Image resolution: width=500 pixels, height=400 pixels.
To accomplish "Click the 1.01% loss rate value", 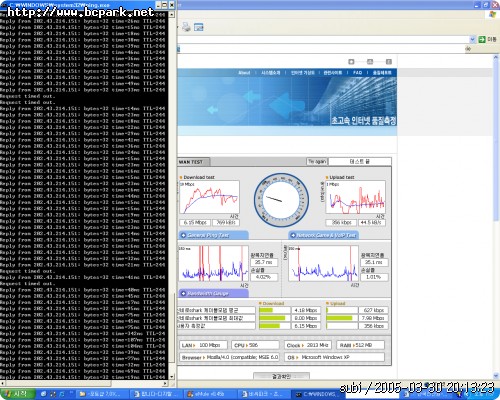I will 374,277.
